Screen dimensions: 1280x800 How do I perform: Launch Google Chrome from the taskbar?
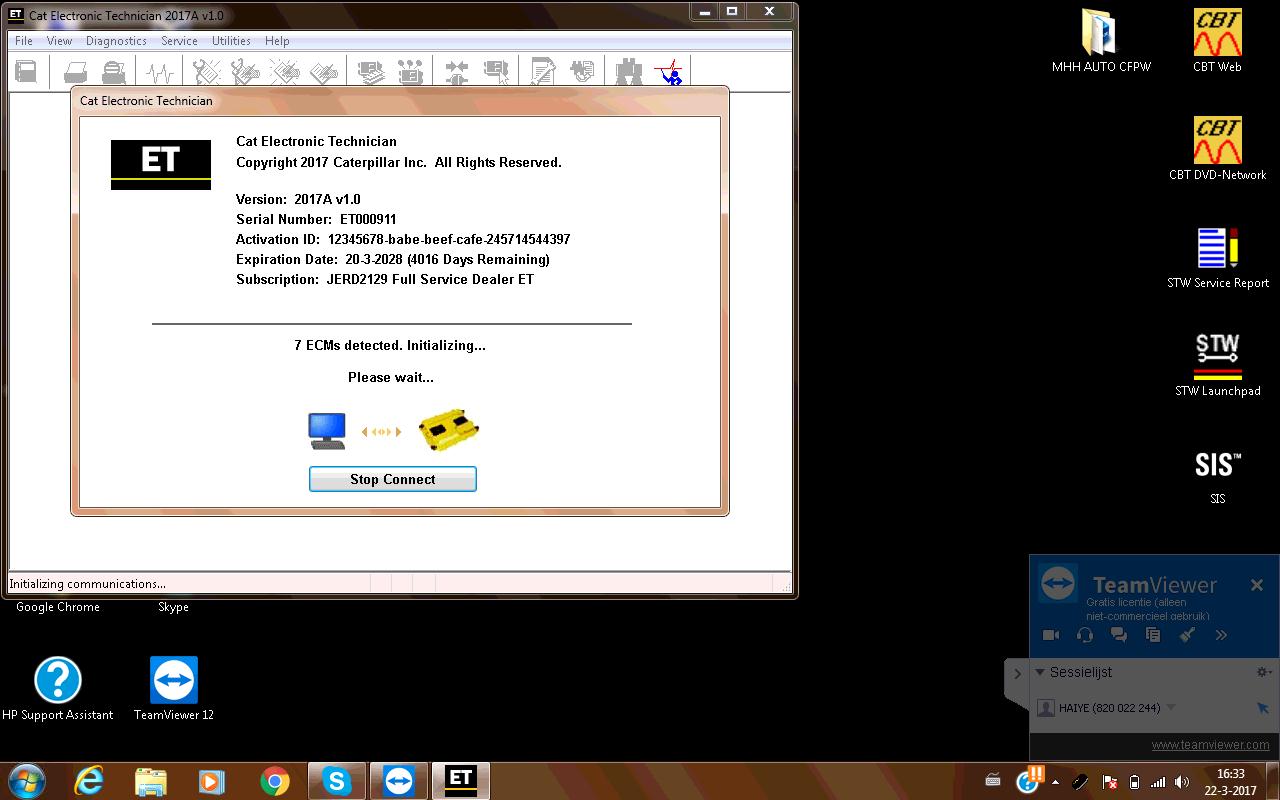click(x=275, y=781)
